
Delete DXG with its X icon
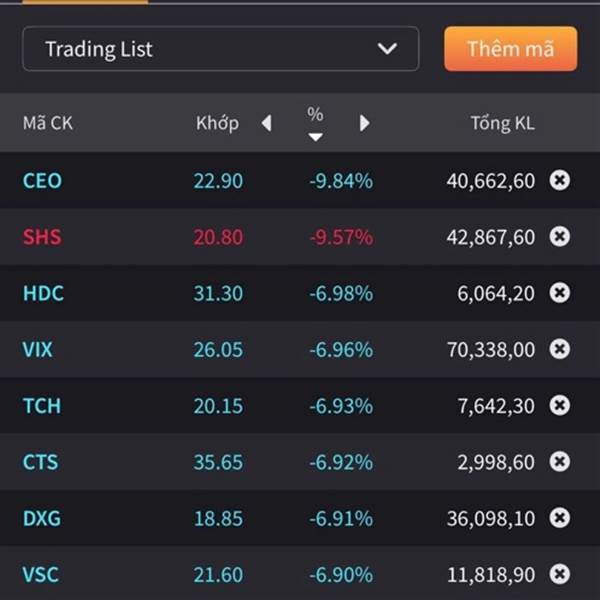click(x=560, y=518)
